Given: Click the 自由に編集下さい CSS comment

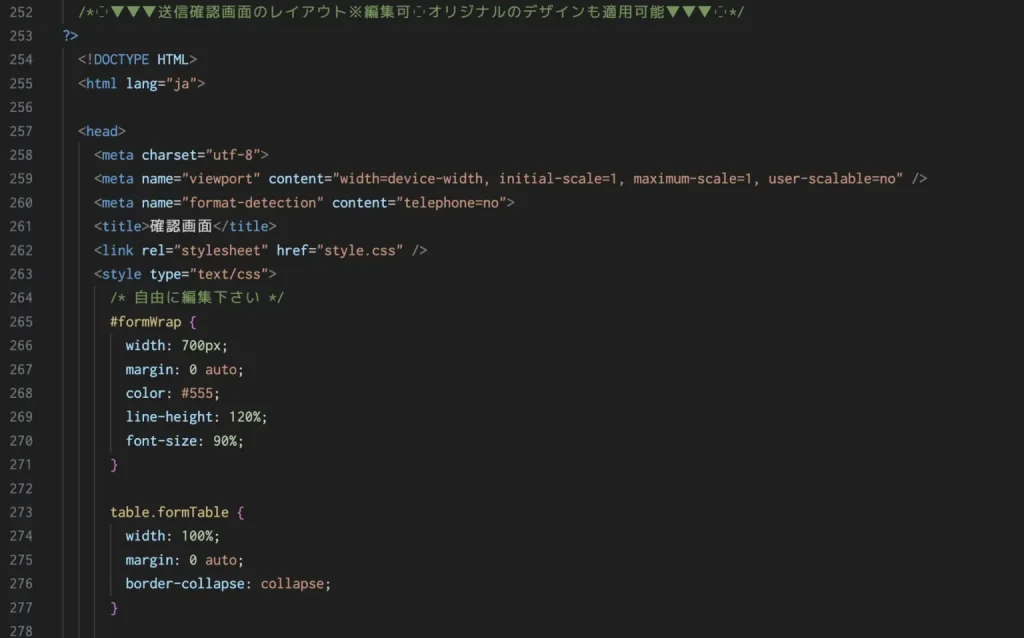Looking at the screenshot, I should tap(197, 298).
